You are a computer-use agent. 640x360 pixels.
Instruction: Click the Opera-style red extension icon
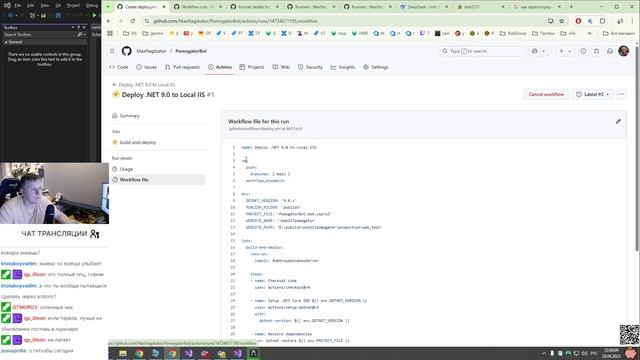pyautogui.click(x=578, y=21)
